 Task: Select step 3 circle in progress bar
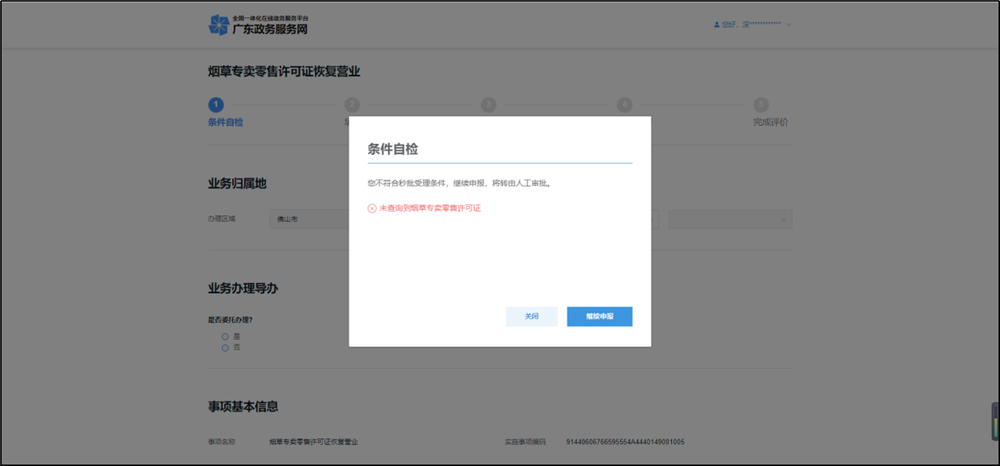[489, 105]
